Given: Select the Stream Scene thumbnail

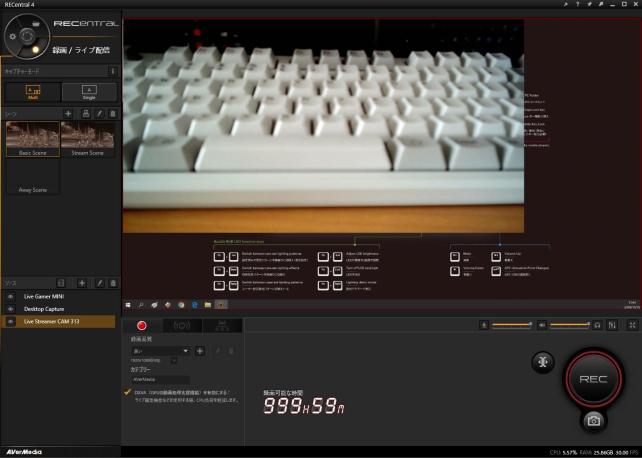Looking at the screenshot, I should pyautogui.click(x=88, y=139).
